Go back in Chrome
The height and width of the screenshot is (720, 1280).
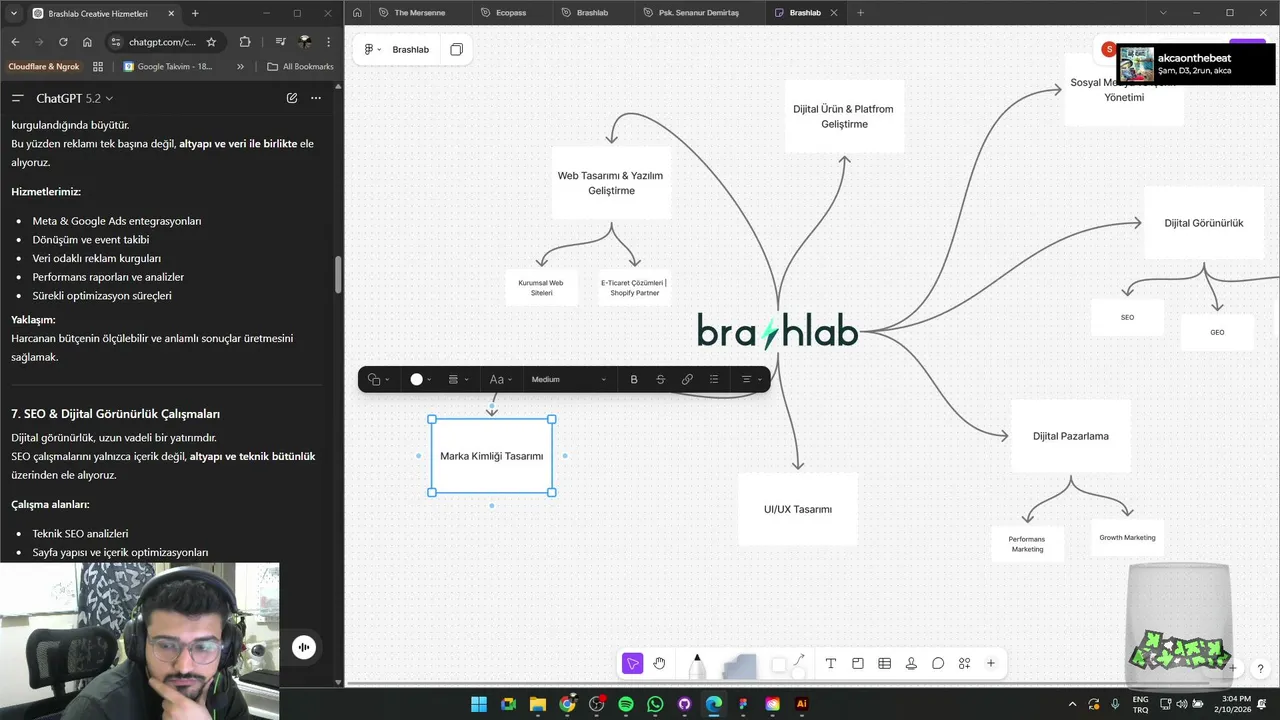coord(15,42)
